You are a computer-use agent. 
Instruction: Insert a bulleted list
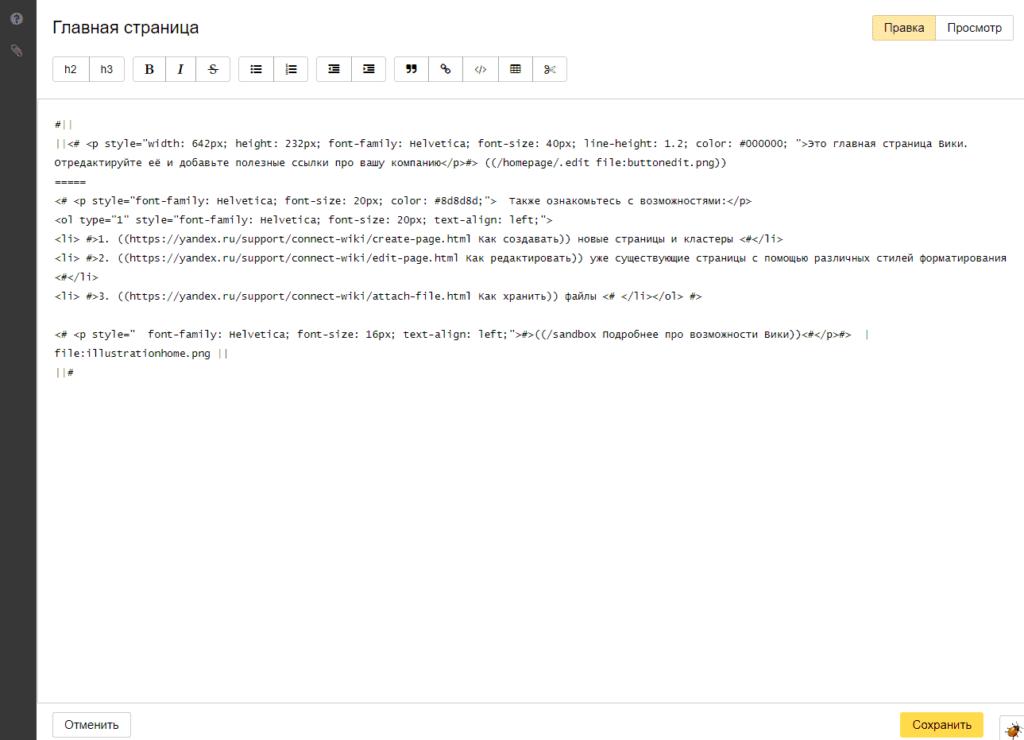(x=256, y=69)
